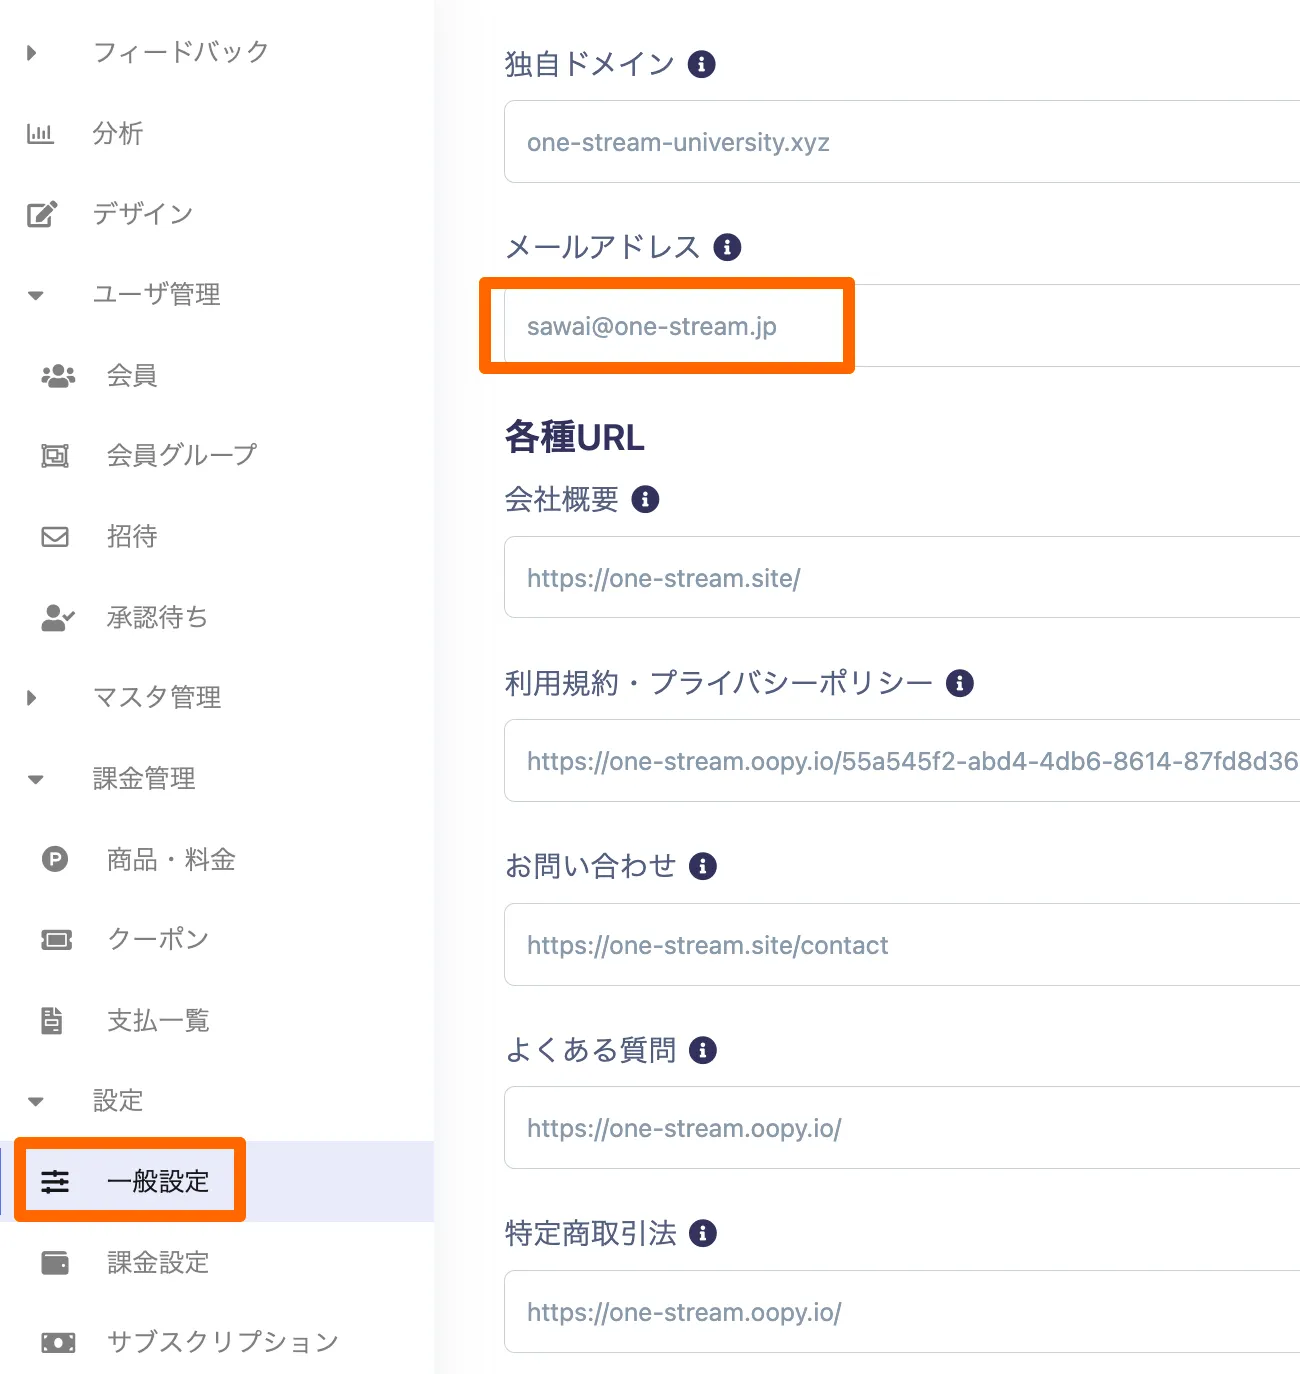Collapse the ユーザ管理 section
This screenshot has width=1300, height=1374.
(x=36, y=295)
